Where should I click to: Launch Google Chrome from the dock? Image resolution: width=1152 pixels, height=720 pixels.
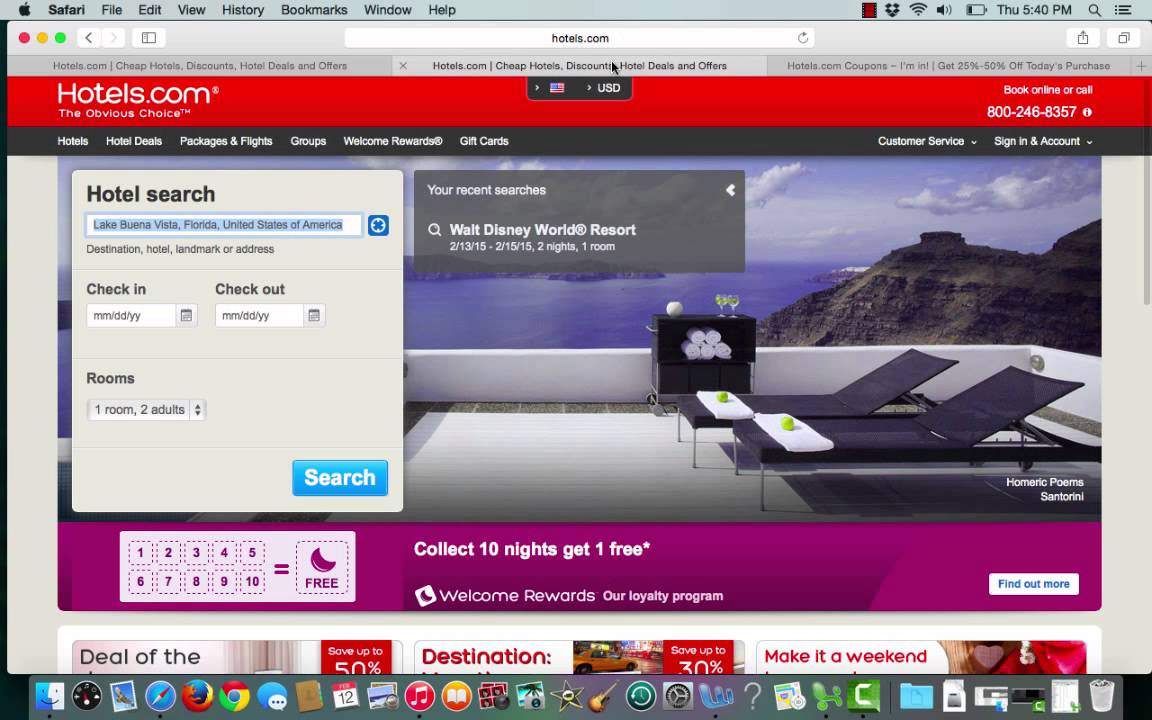tap(234, 696)
